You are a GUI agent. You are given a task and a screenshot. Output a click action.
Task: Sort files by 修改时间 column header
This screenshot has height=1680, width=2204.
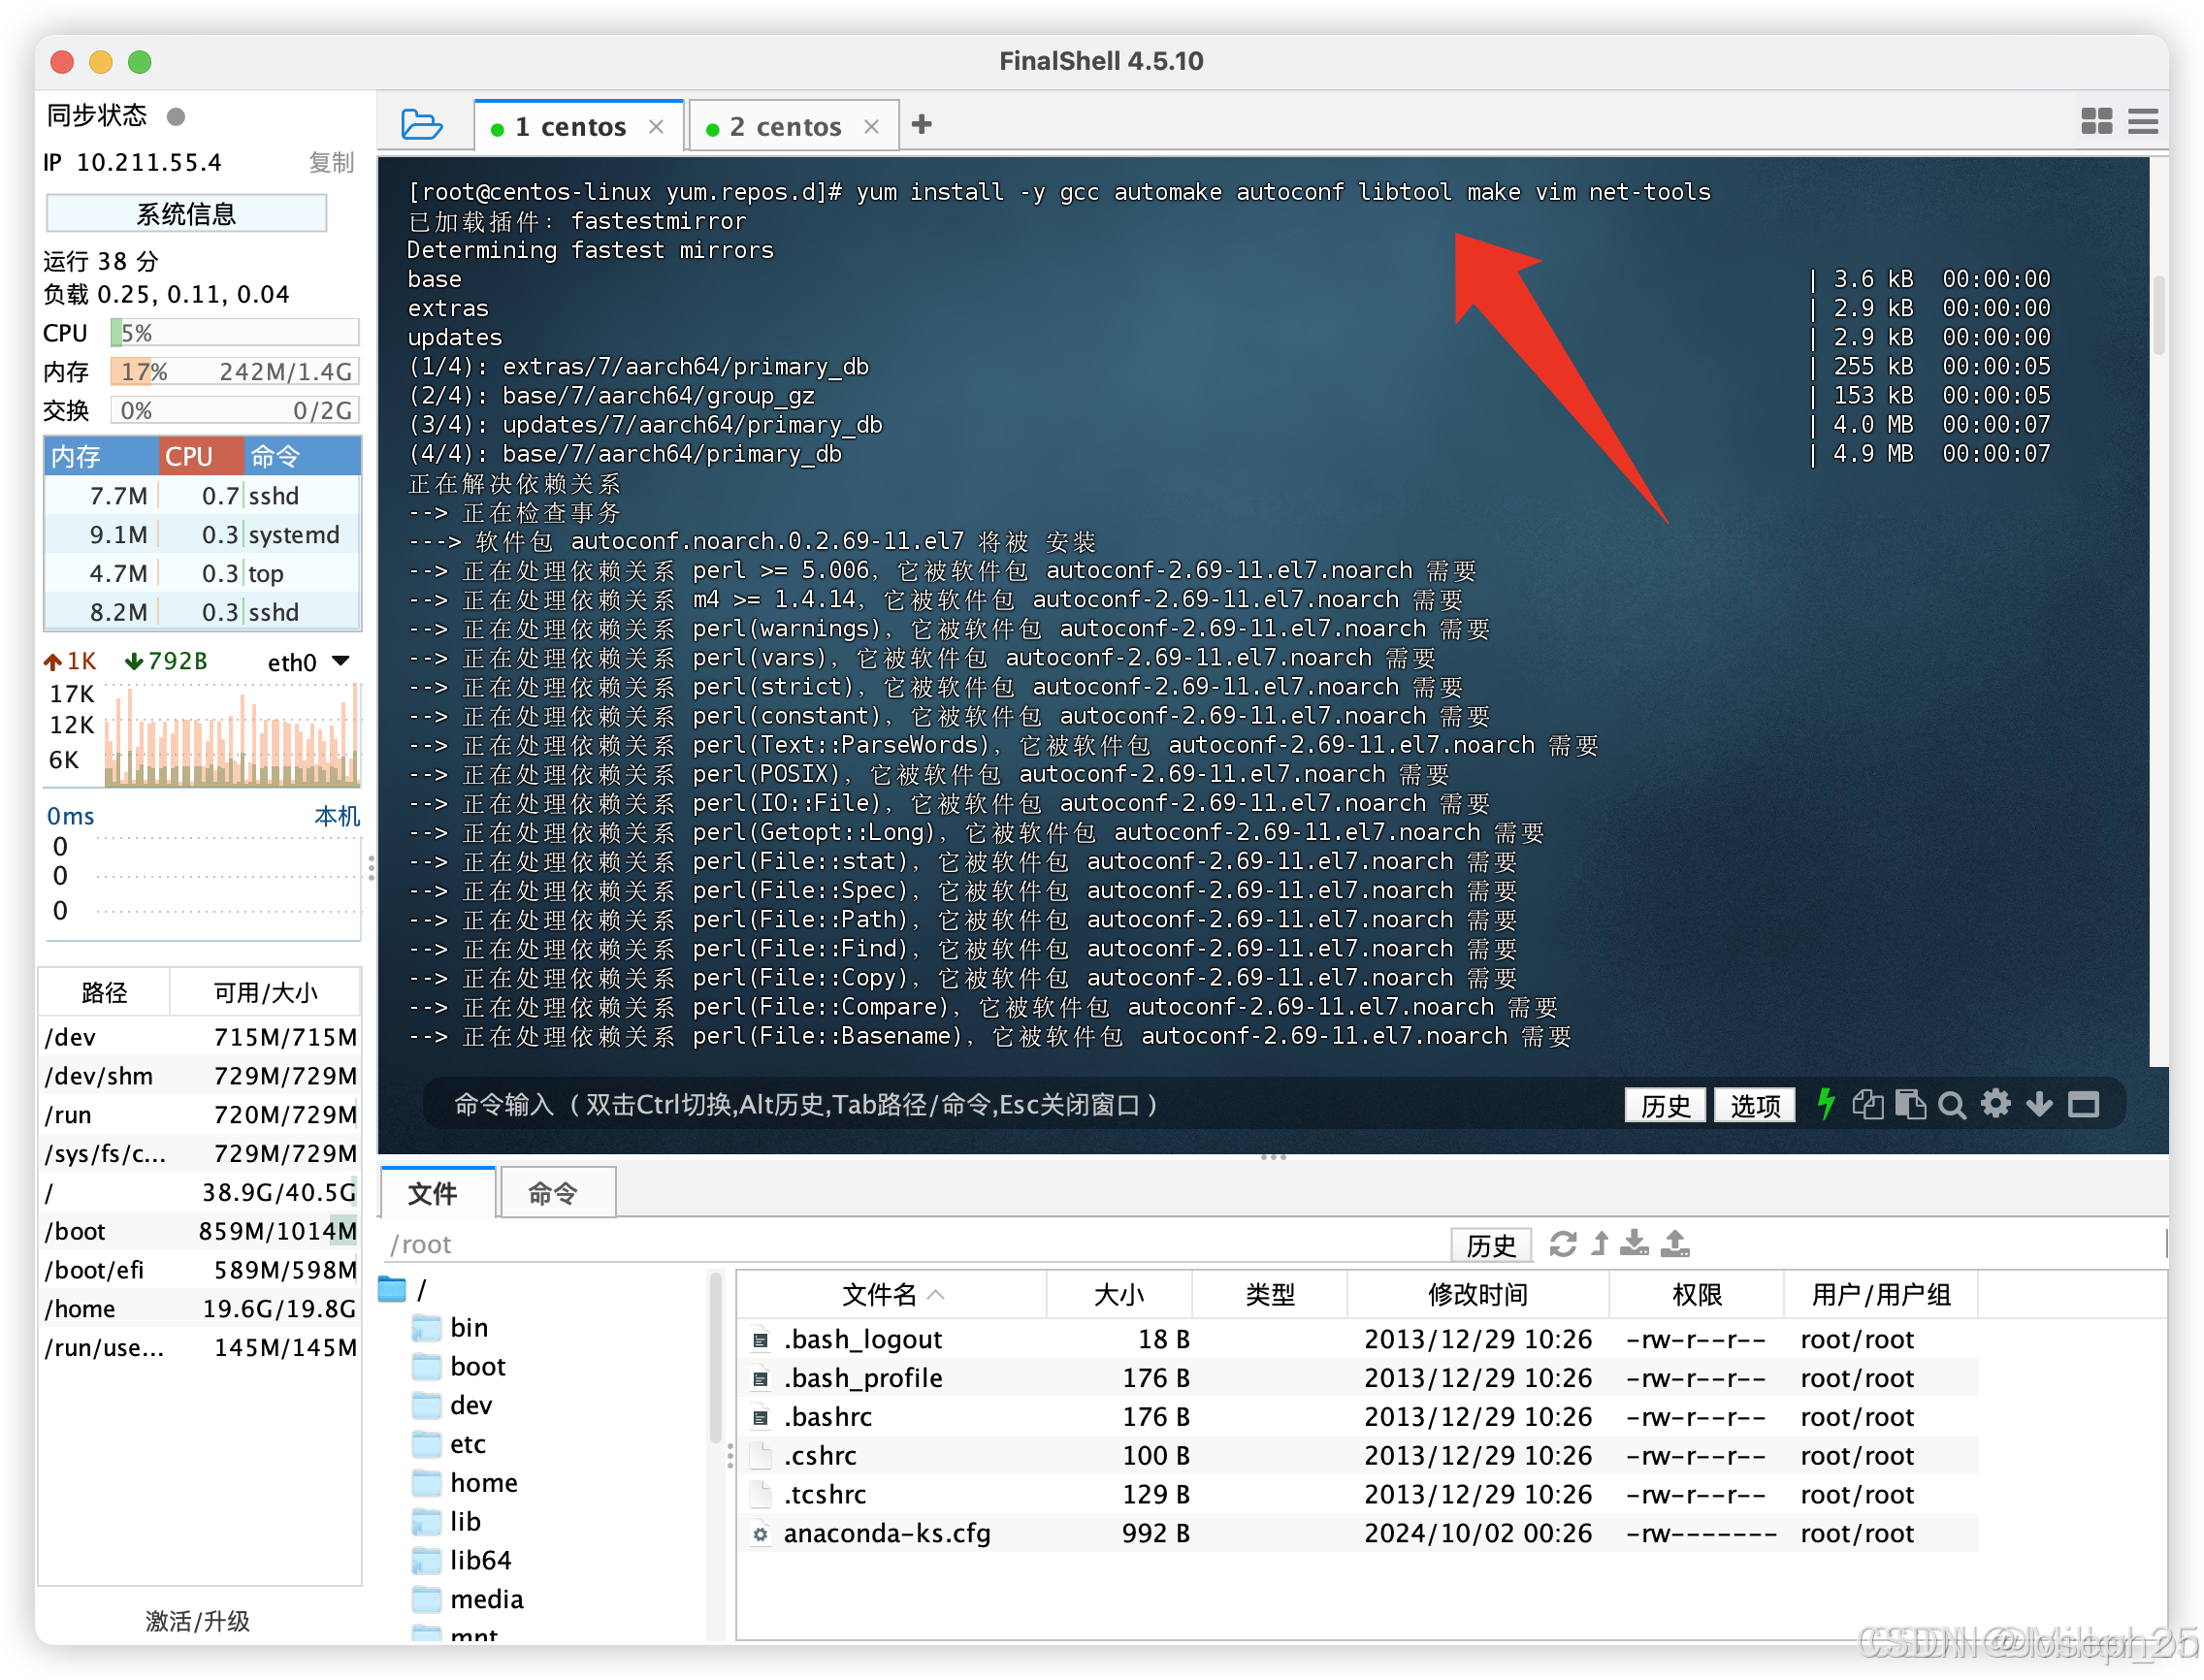1478,1295
